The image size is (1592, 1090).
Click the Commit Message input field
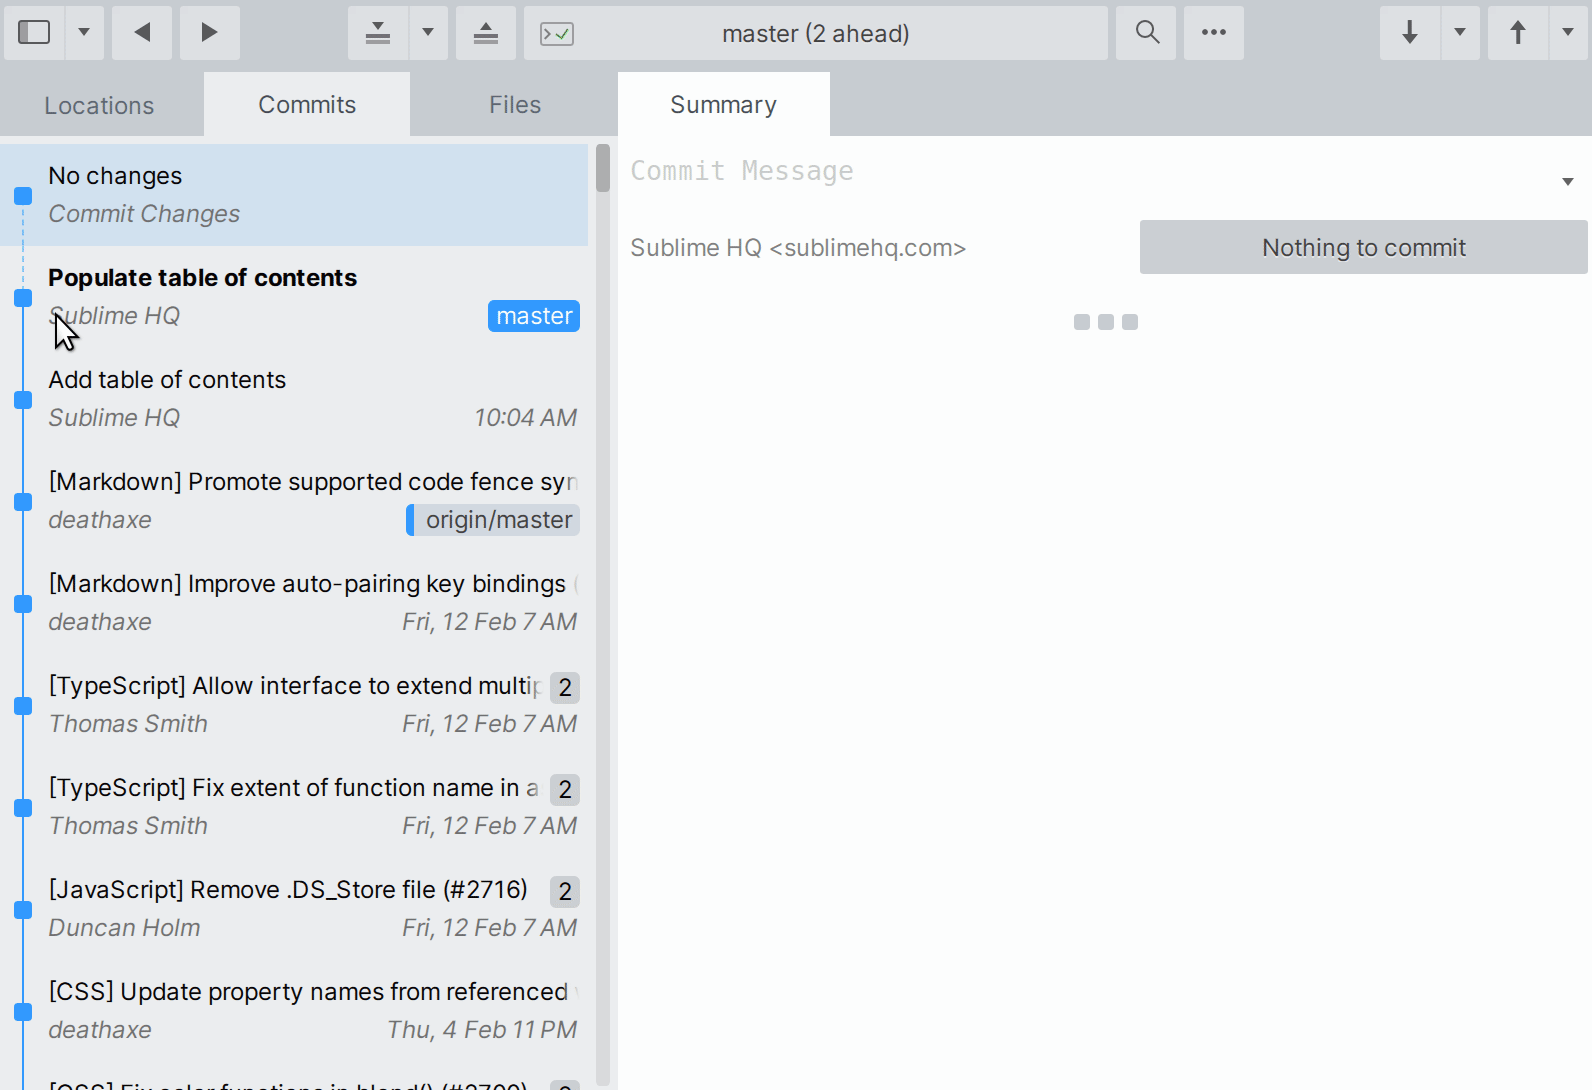pyautogui.click(x=1090, y=172)
